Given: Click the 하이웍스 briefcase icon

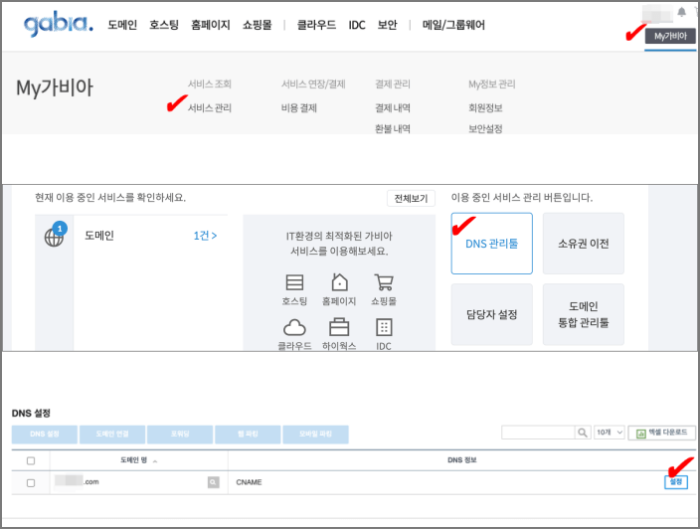Looking at the screenshot, I should [x=339, y=327].
